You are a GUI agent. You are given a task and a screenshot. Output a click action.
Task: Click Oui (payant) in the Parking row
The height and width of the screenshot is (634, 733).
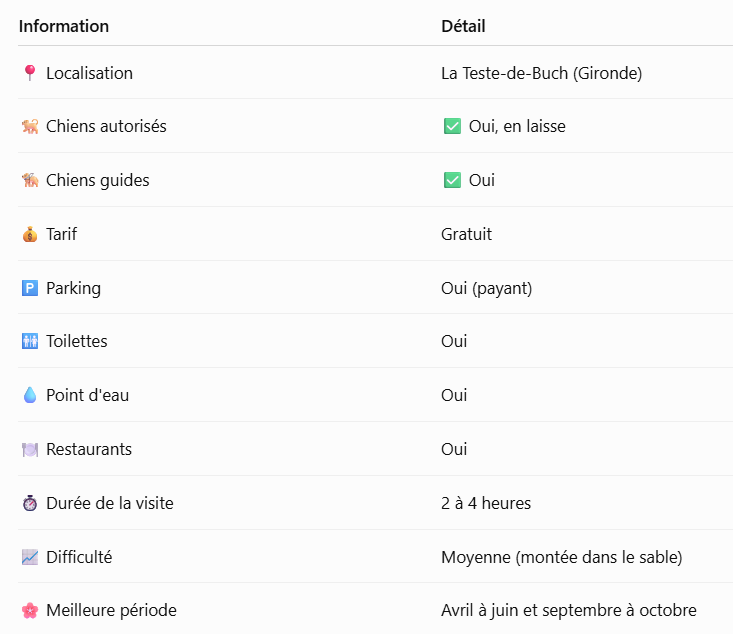coord(487,288)
